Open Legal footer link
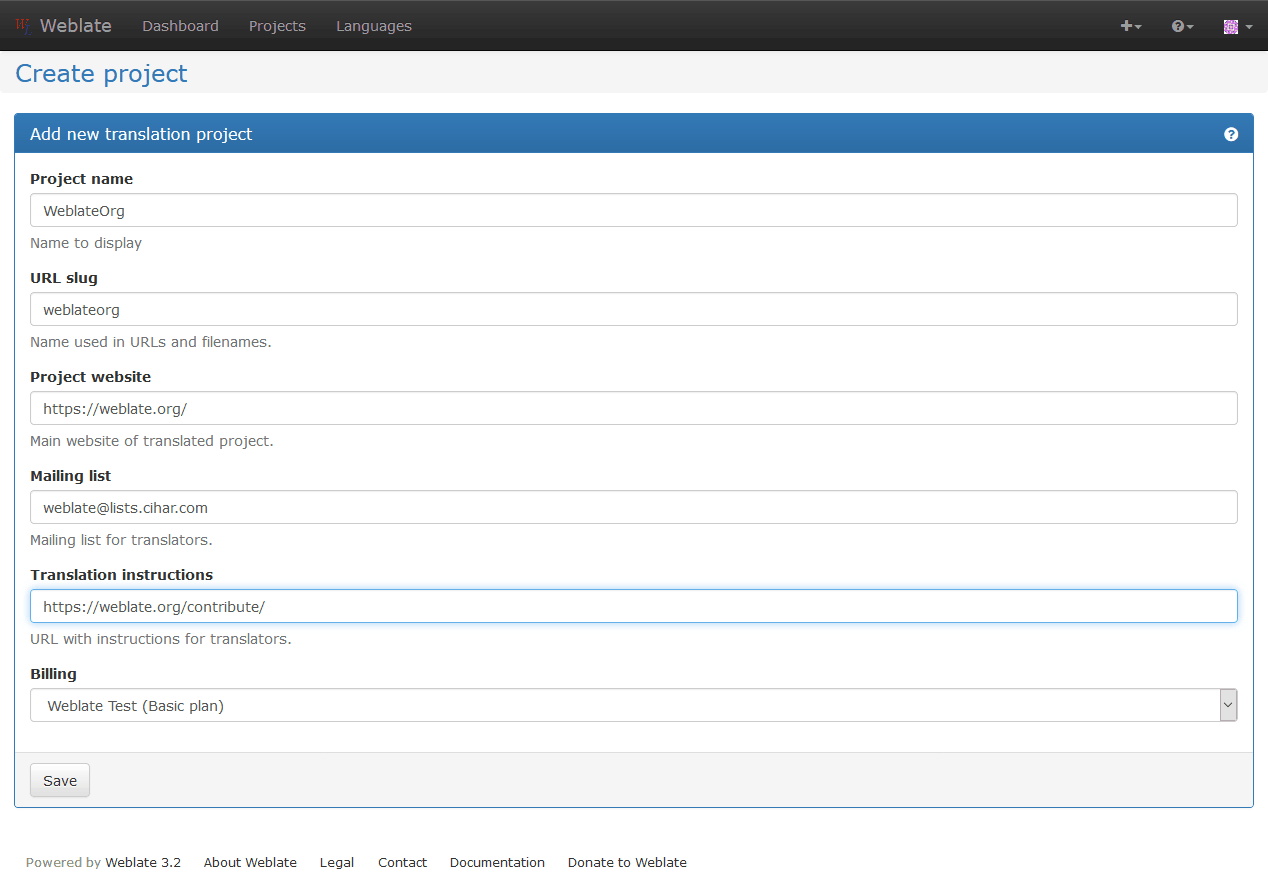Screen dimensions: 1268x882 pos(337,862)
